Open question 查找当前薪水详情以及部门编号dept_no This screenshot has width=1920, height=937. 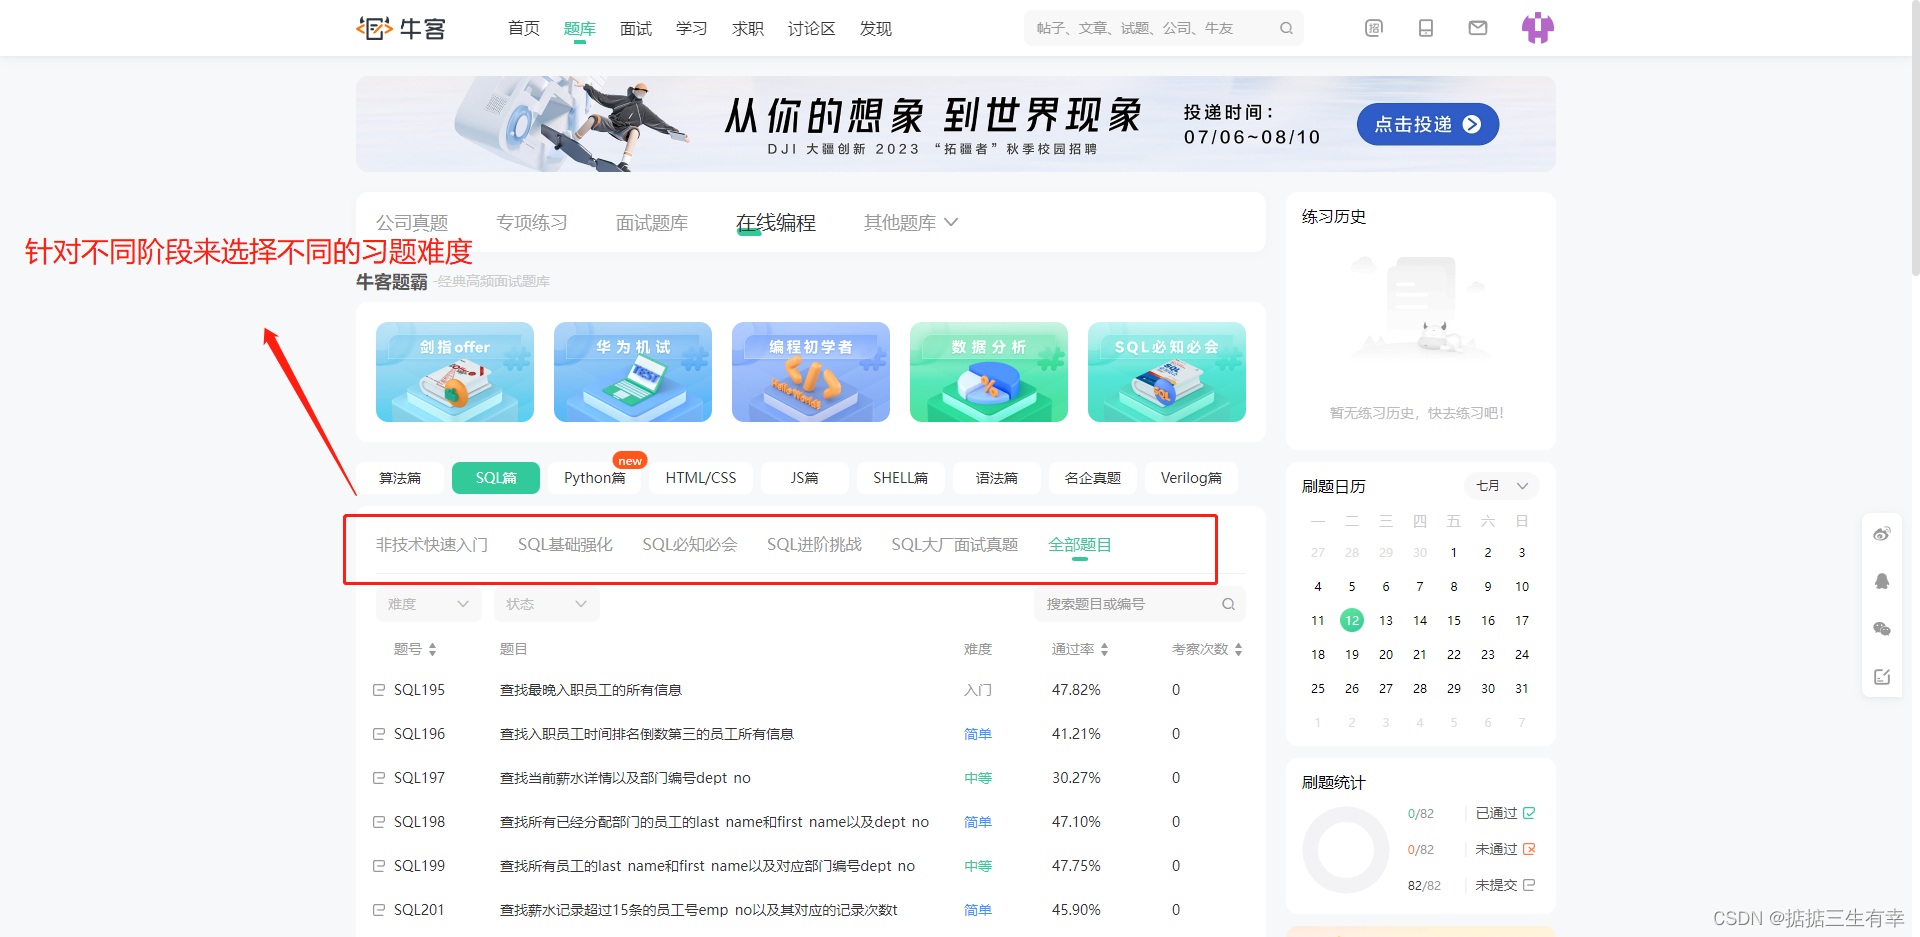coord(625,778)
